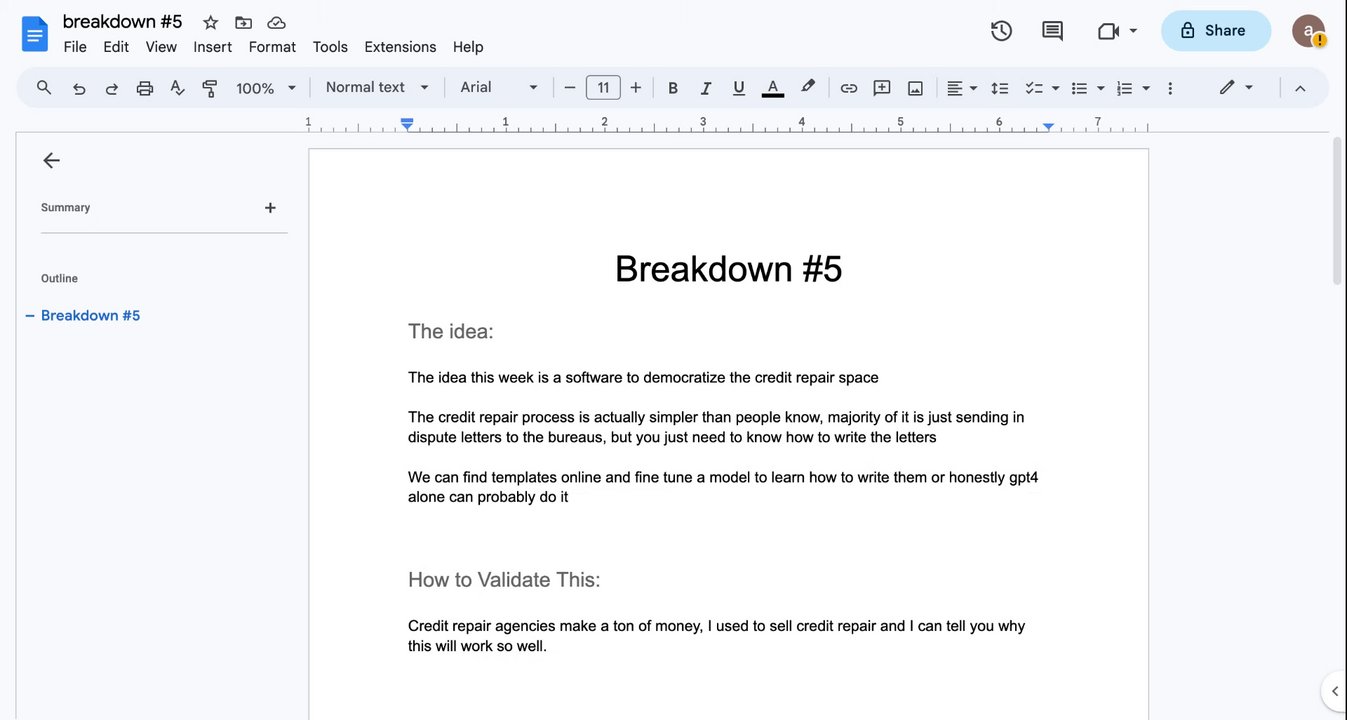
Task: Insert a link with chain icon
Action: (849, 88)
